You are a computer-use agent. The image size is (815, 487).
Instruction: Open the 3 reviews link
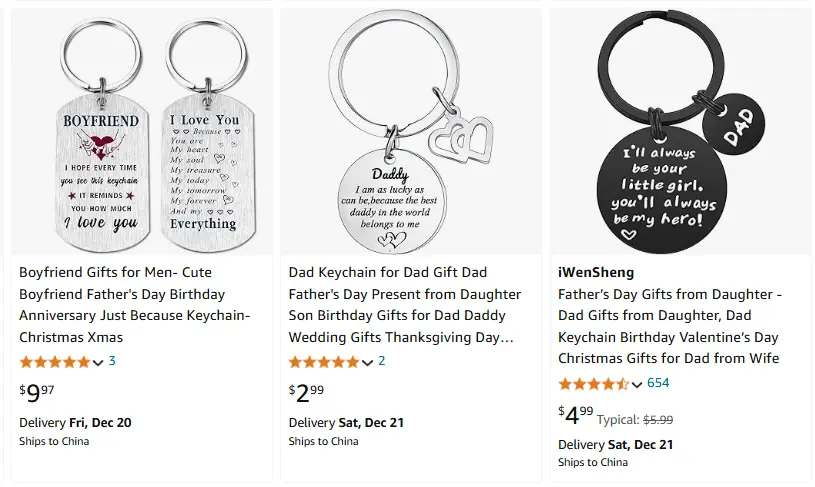[x=112, y=361]
